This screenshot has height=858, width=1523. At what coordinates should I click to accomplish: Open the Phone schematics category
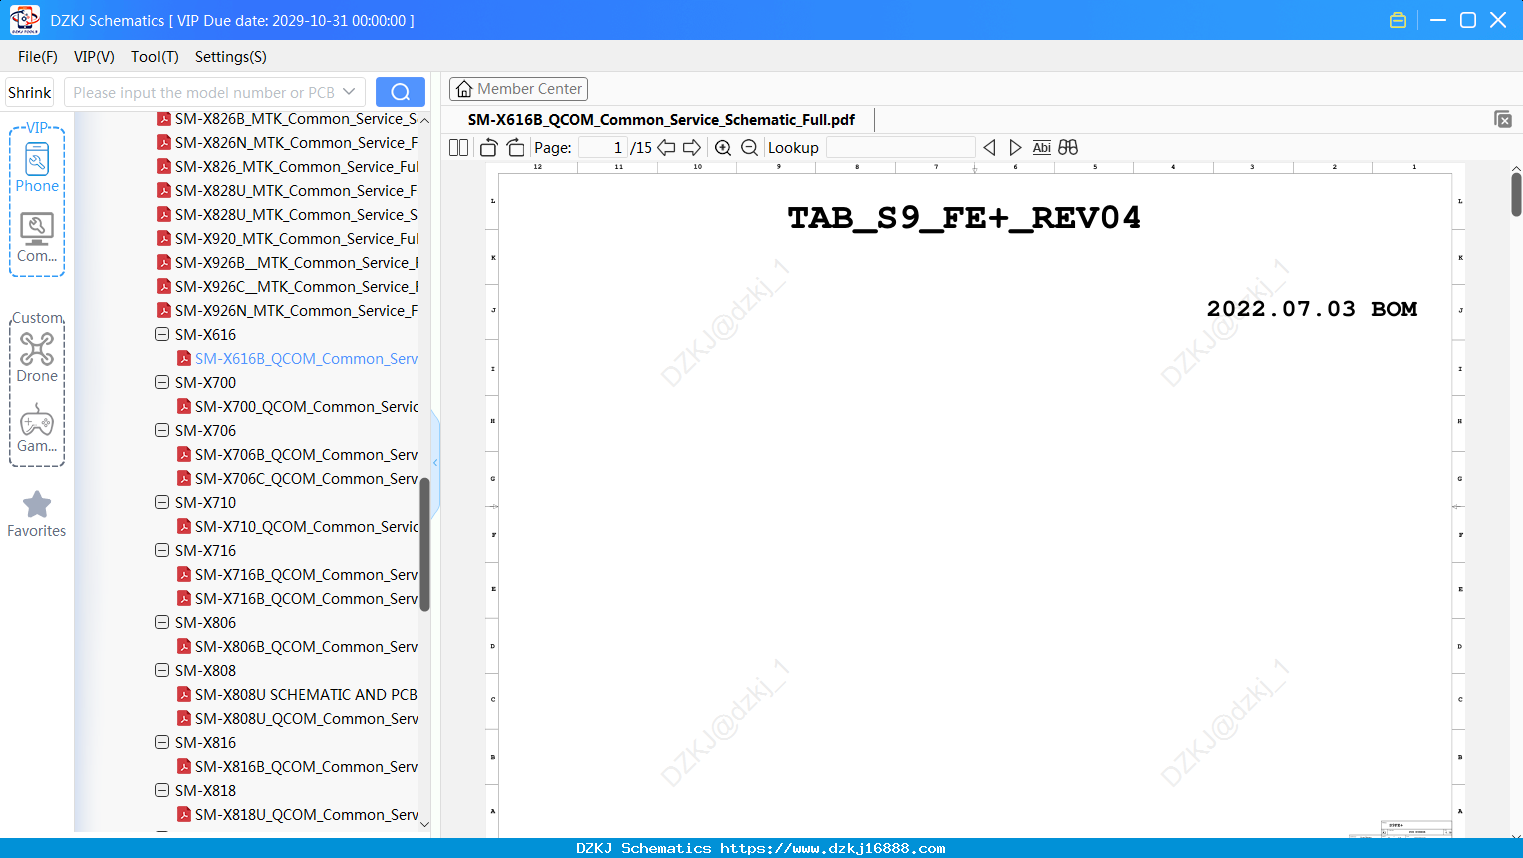pos(37,167)
